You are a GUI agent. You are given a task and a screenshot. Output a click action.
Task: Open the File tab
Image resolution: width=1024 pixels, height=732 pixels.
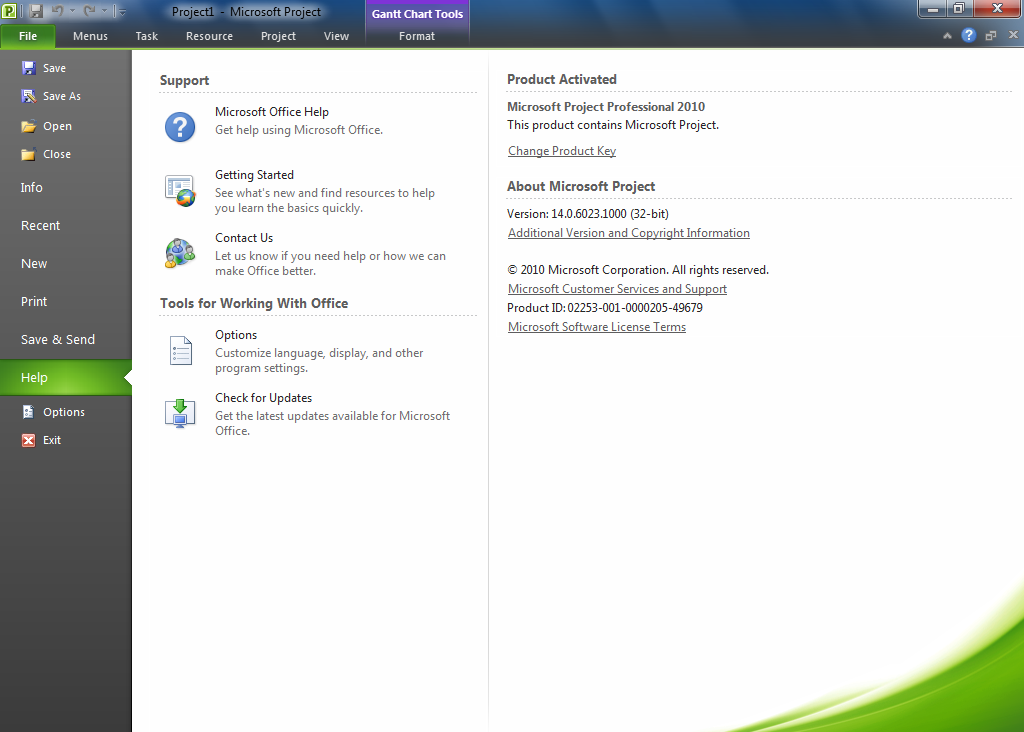click(x=27, y=36)
